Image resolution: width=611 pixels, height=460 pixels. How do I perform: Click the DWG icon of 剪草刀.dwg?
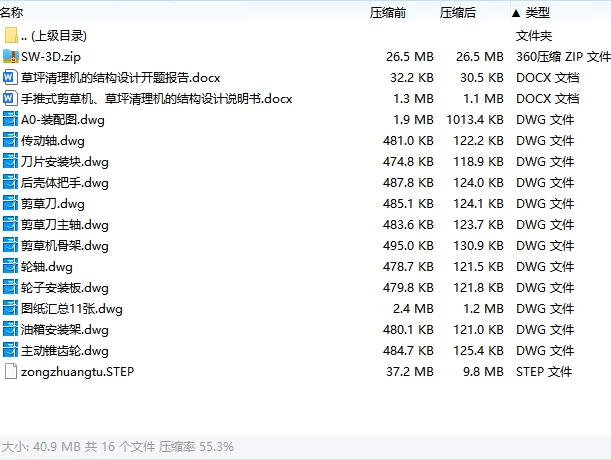click(10, 203)
